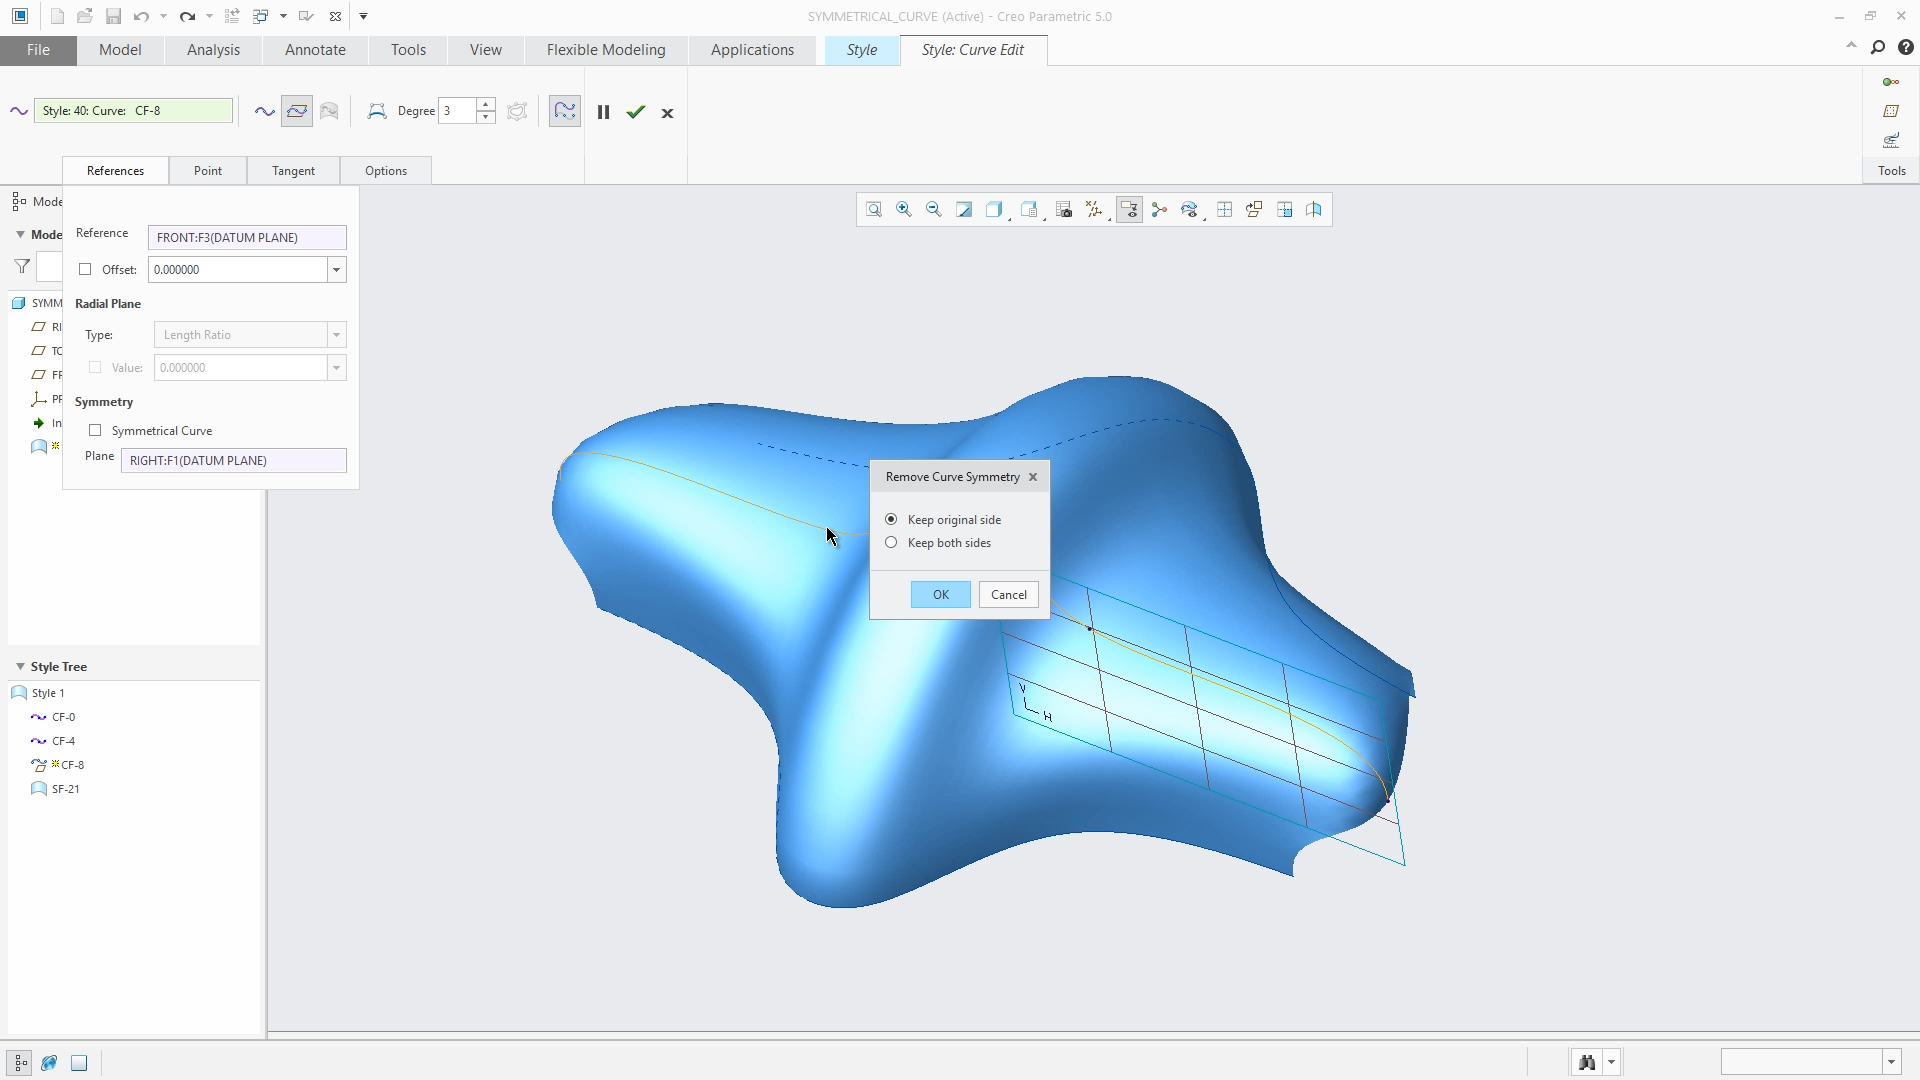Open the Find binoculars dropdown arrow
The image size is (1920, 1080).
tap(1611, 1062)
